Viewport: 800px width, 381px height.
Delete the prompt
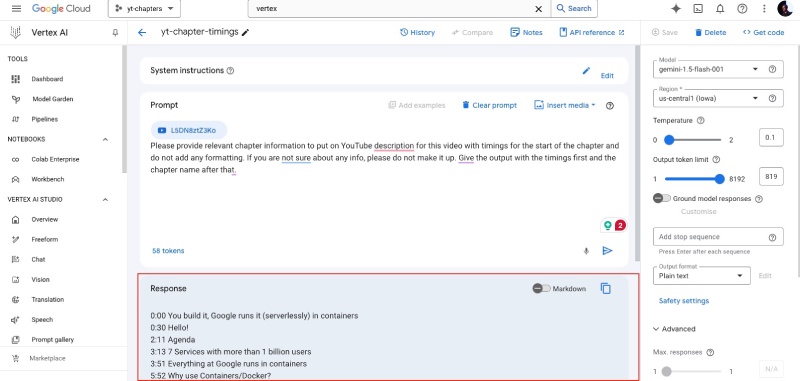(710, 33)
